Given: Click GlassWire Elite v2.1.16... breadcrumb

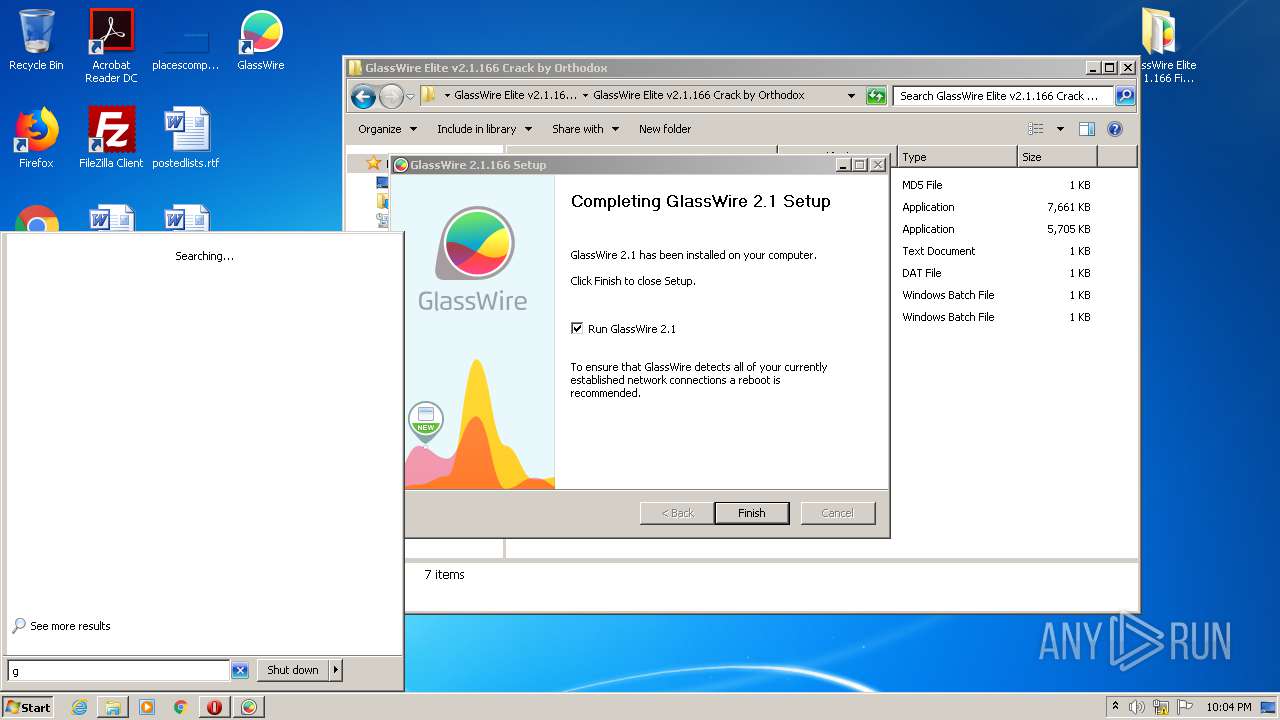Looking at the screenshot, I should click(515, 96).
